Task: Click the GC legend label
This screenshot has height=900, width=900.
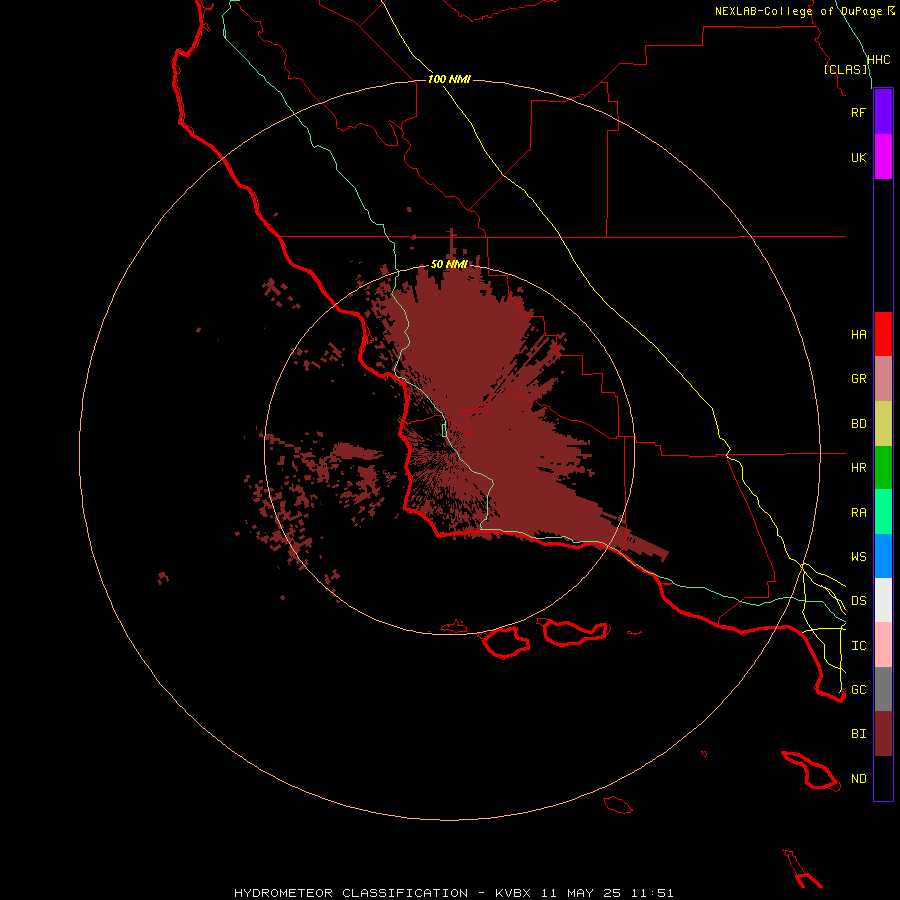Action: [858, 690]
